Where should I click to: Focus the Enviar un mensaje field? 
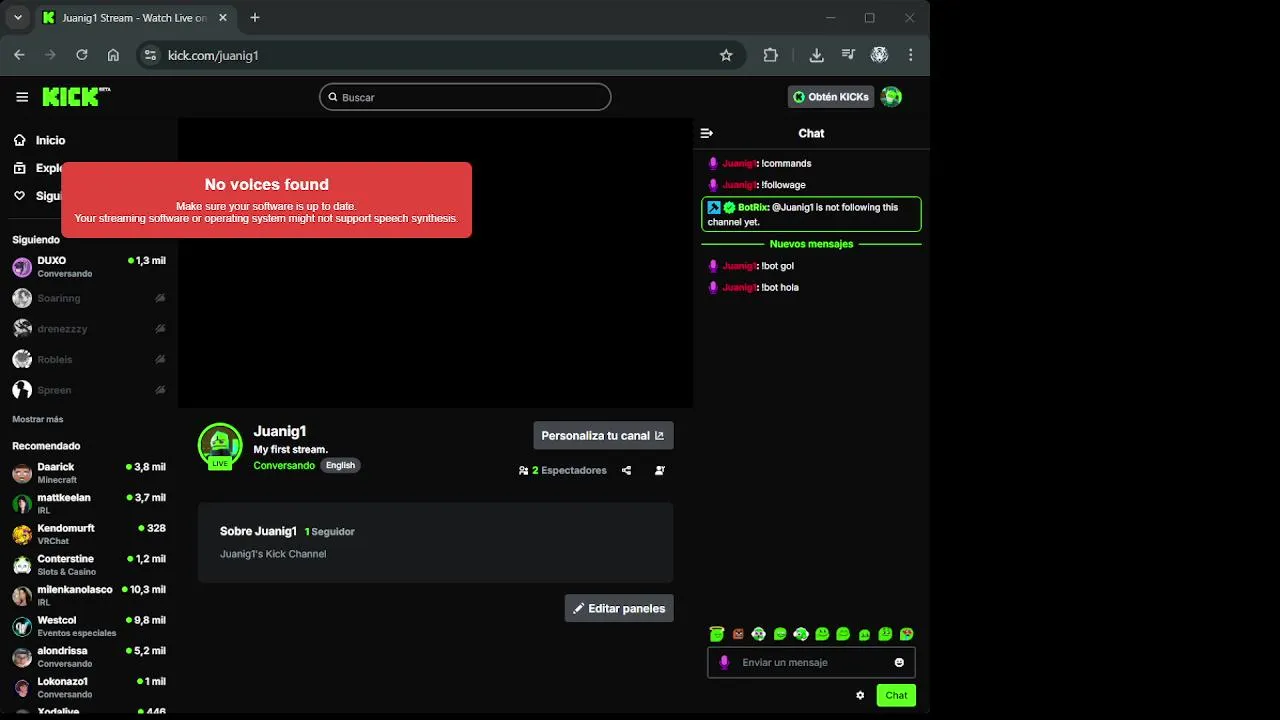[x=811, y=662]
